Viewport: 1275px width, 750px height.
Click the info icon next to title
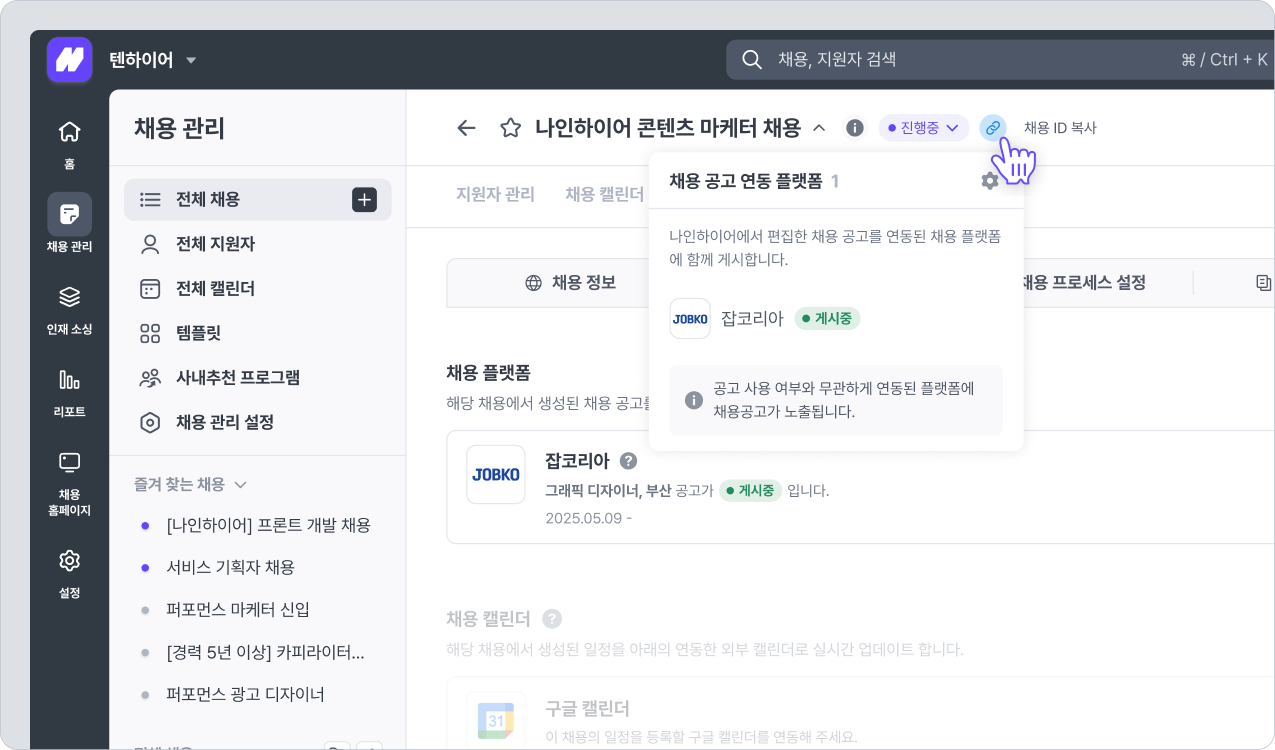point(855,128)
